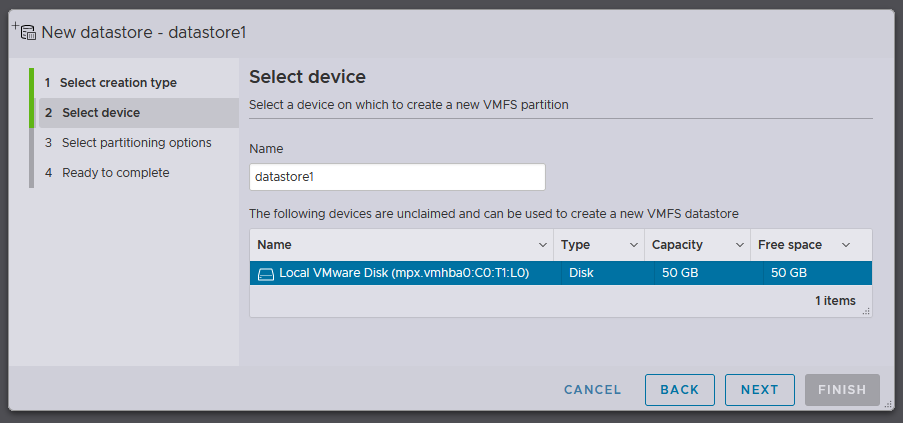Click the disk icon beside Local VMware Disk
903x423 pixels.
click(265, 274)
